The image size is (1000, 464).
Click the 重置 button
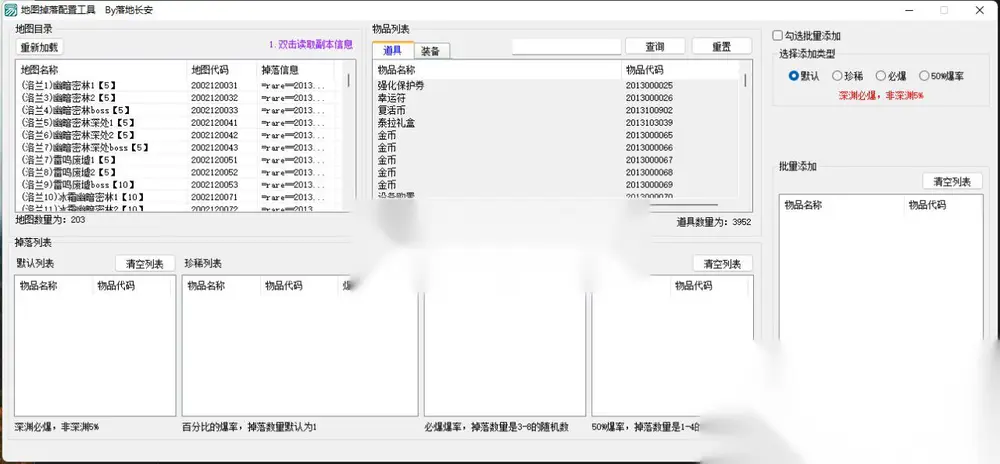722,47
